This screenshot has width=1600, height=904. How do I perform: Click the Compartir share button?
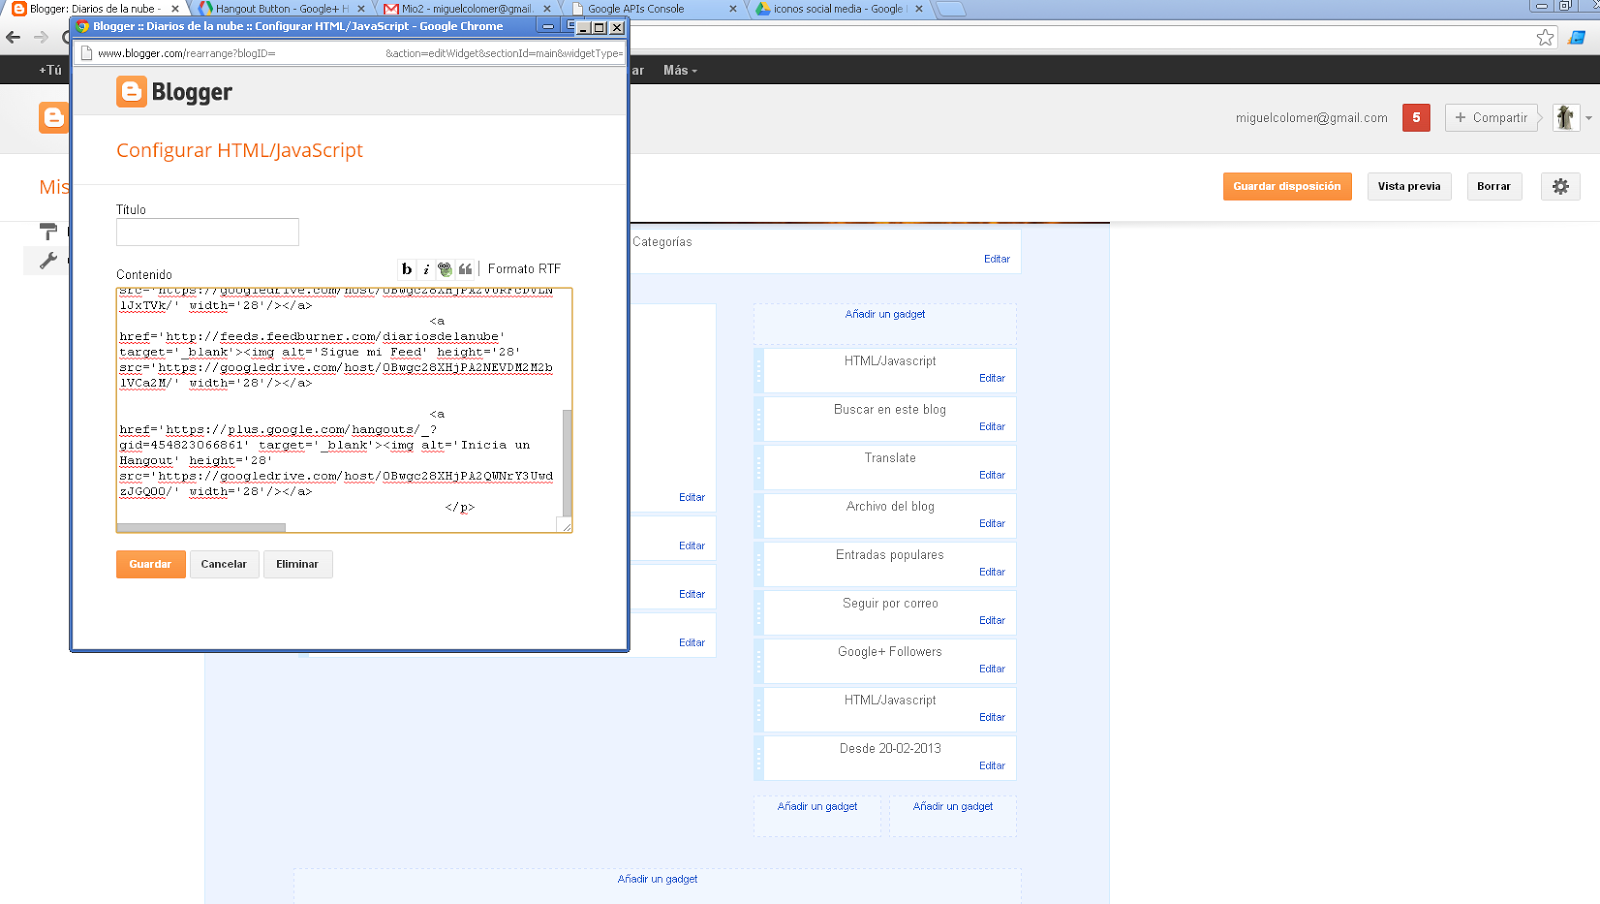coord(1491,117)
